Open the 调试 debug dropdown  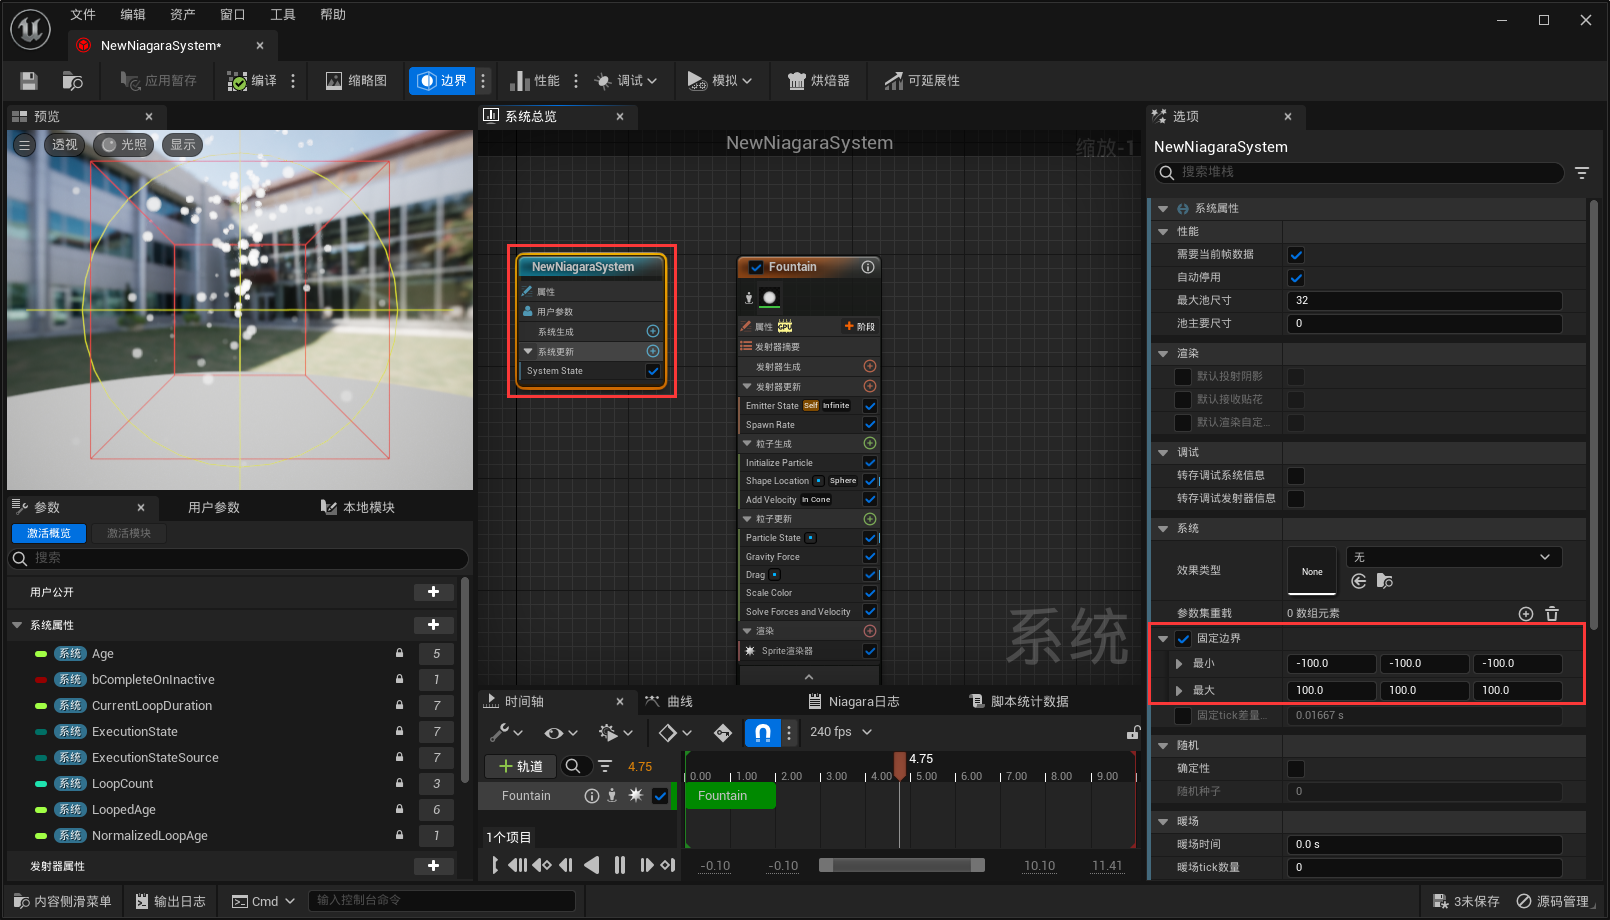[626, 81]
